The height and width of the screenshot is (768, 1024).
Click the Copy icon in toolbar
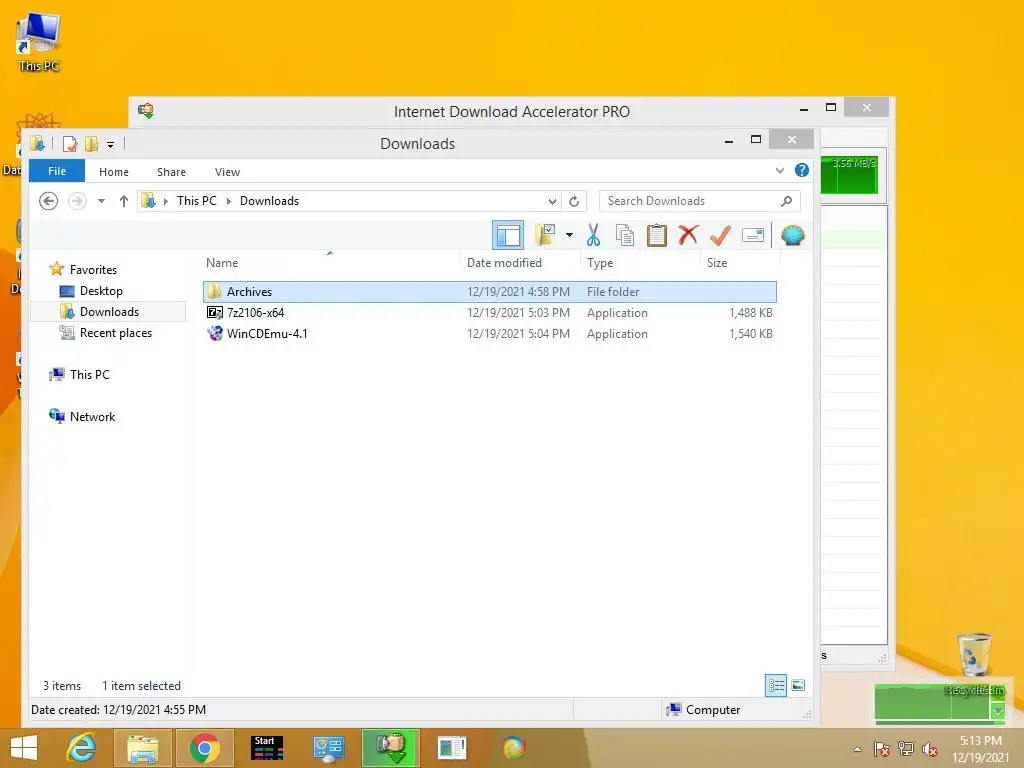click(625, 235)
